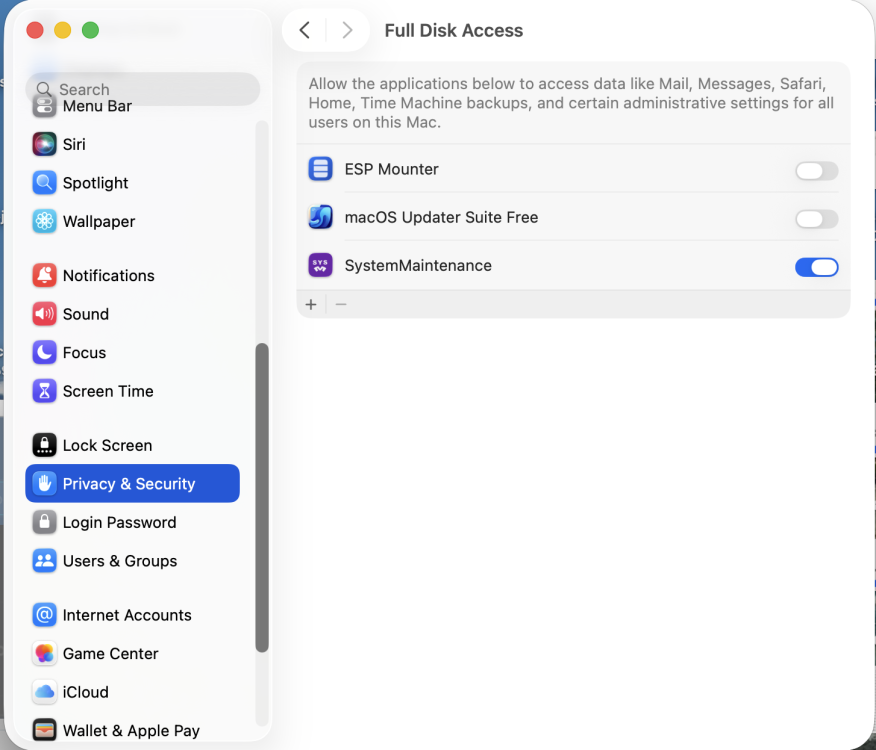
Task: Click the Privacy & Security hand icon
Action: pos(44,483)
